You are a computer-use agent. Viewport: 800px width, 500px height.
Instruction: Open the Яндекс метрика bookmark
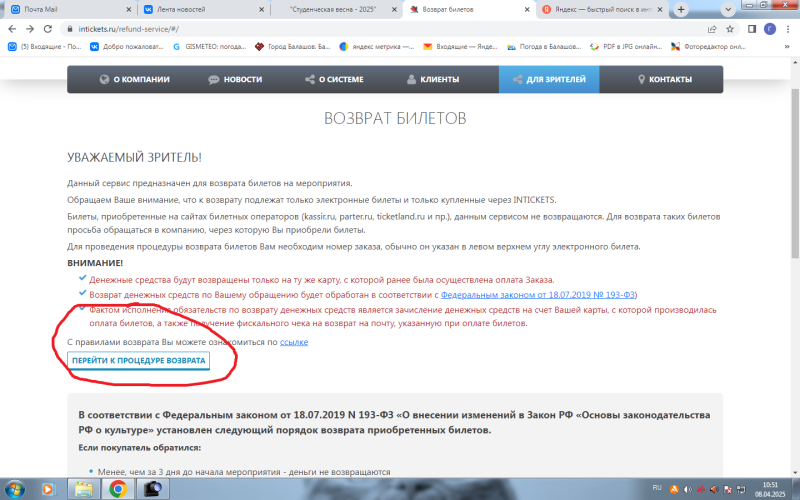click(x=377, y=46)
